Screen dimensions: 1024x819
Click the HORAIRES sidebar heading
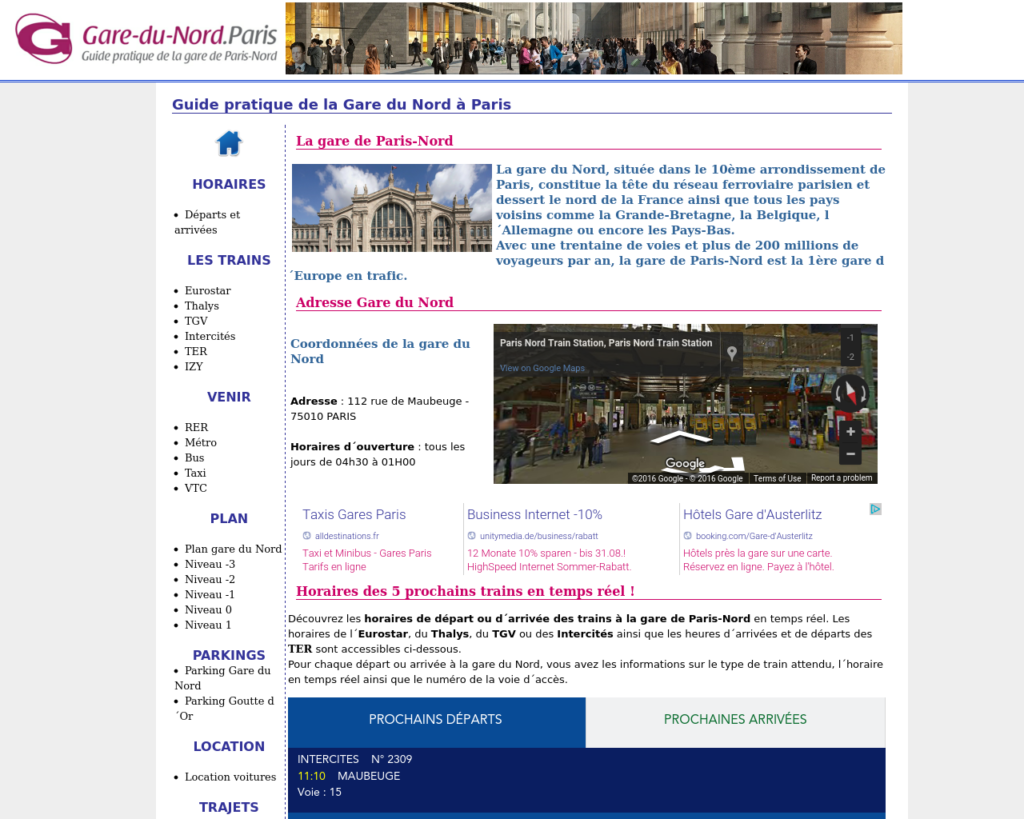[x=229, y=184]
